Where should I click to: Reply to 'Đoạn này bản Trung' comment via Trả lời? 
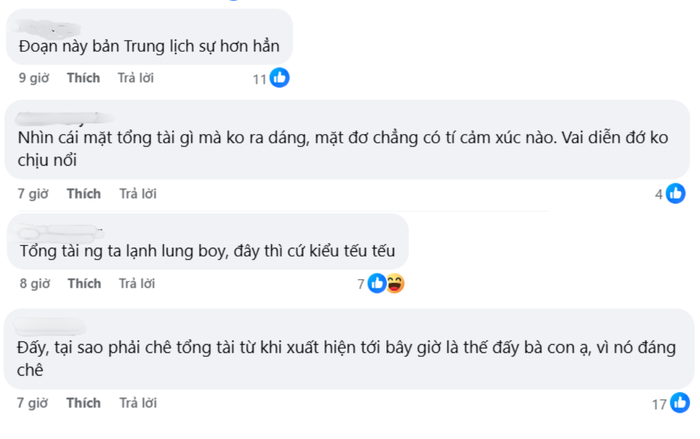[136, 77]
